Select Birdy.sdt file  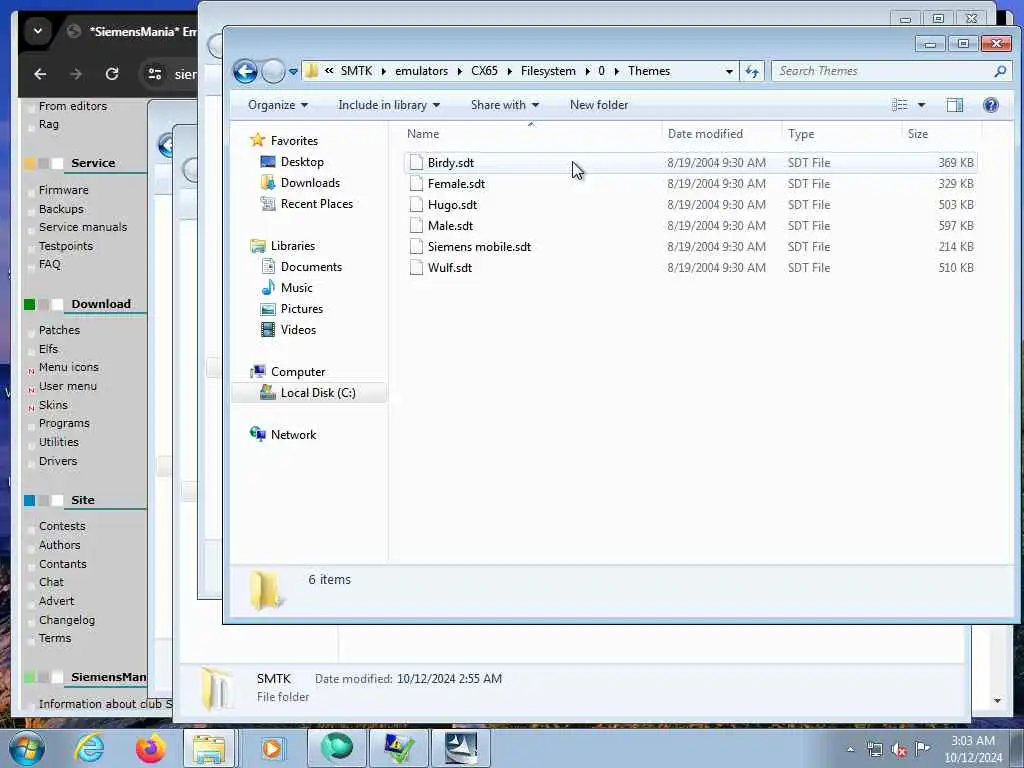click(690, 163)
